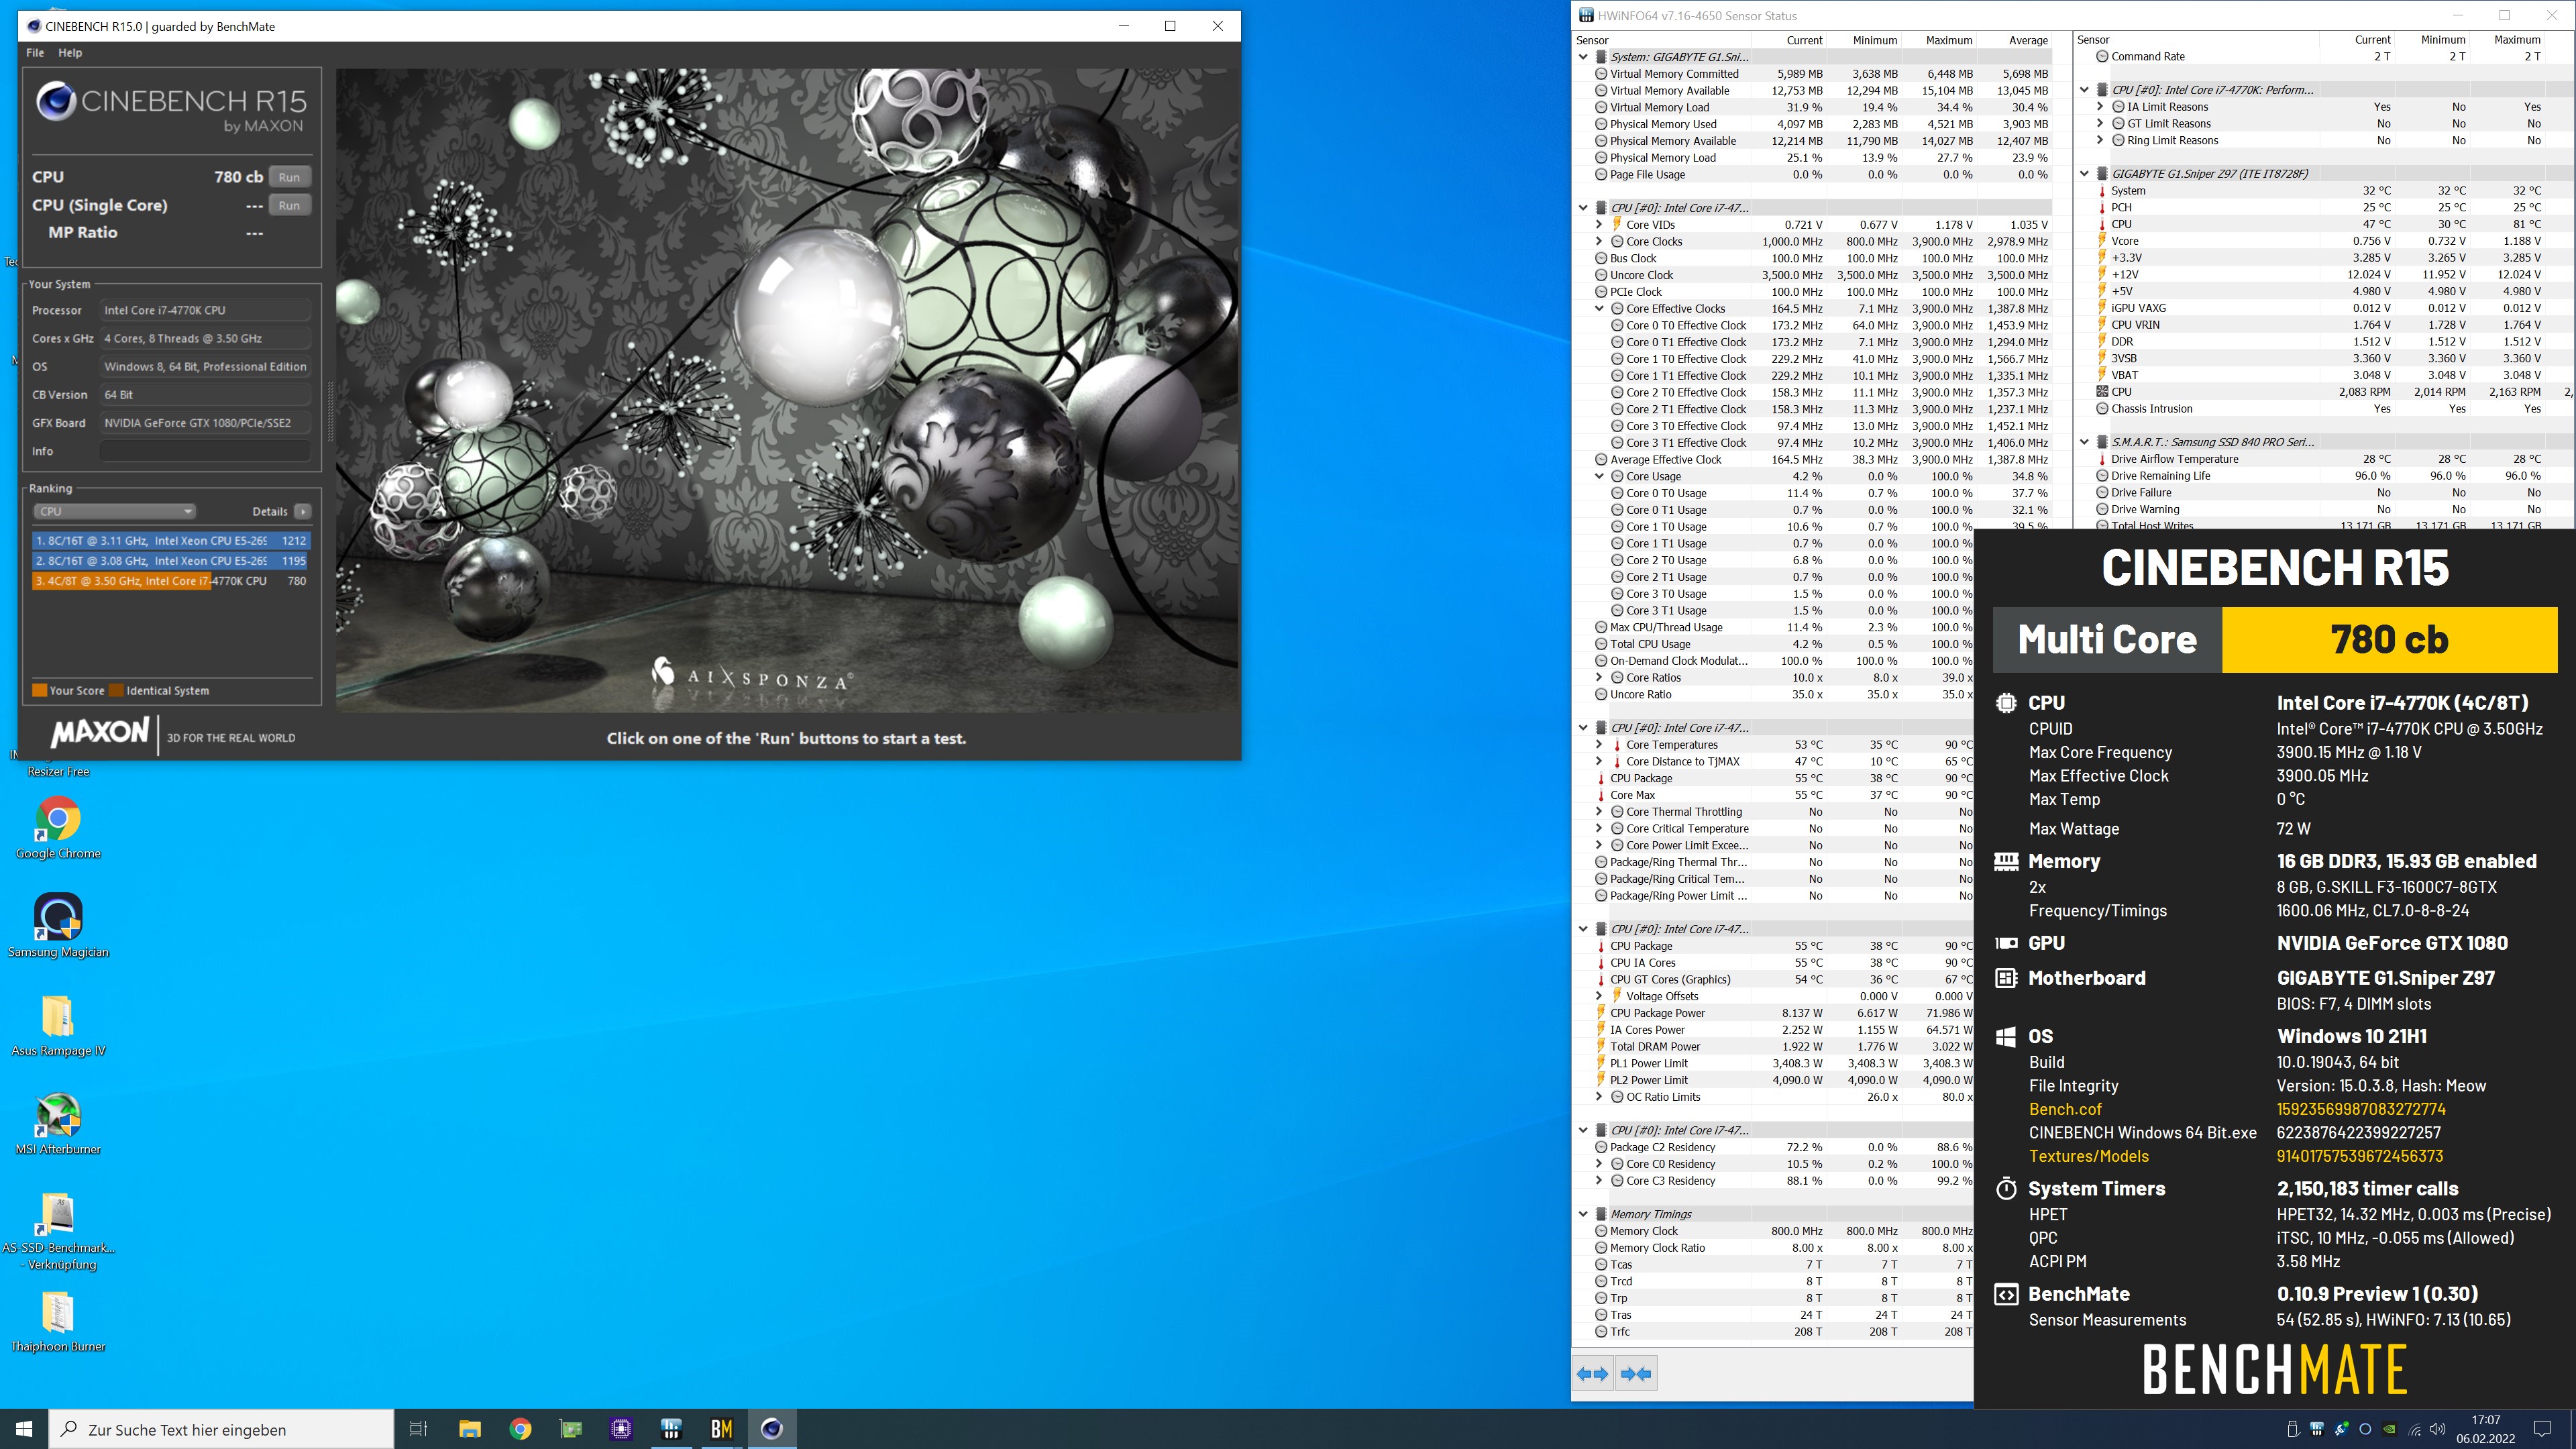
Task: Expand the Core Temperatures row
Action: click(1599, 745)
